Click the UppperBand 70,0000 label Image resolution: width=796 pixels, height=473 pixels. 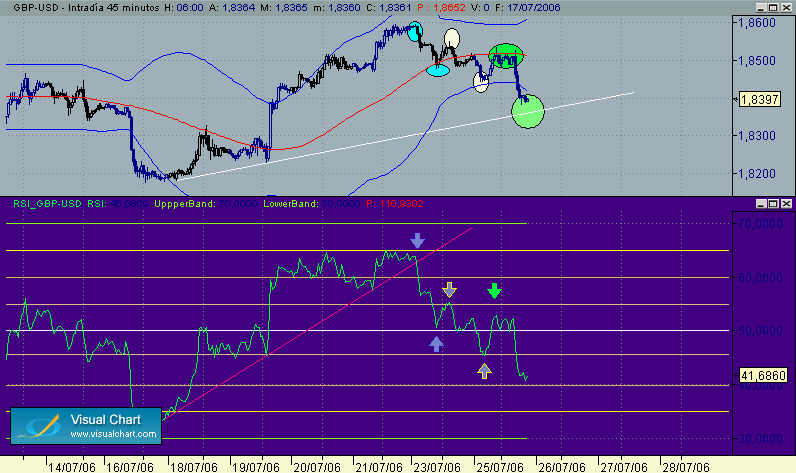[206, 204]
